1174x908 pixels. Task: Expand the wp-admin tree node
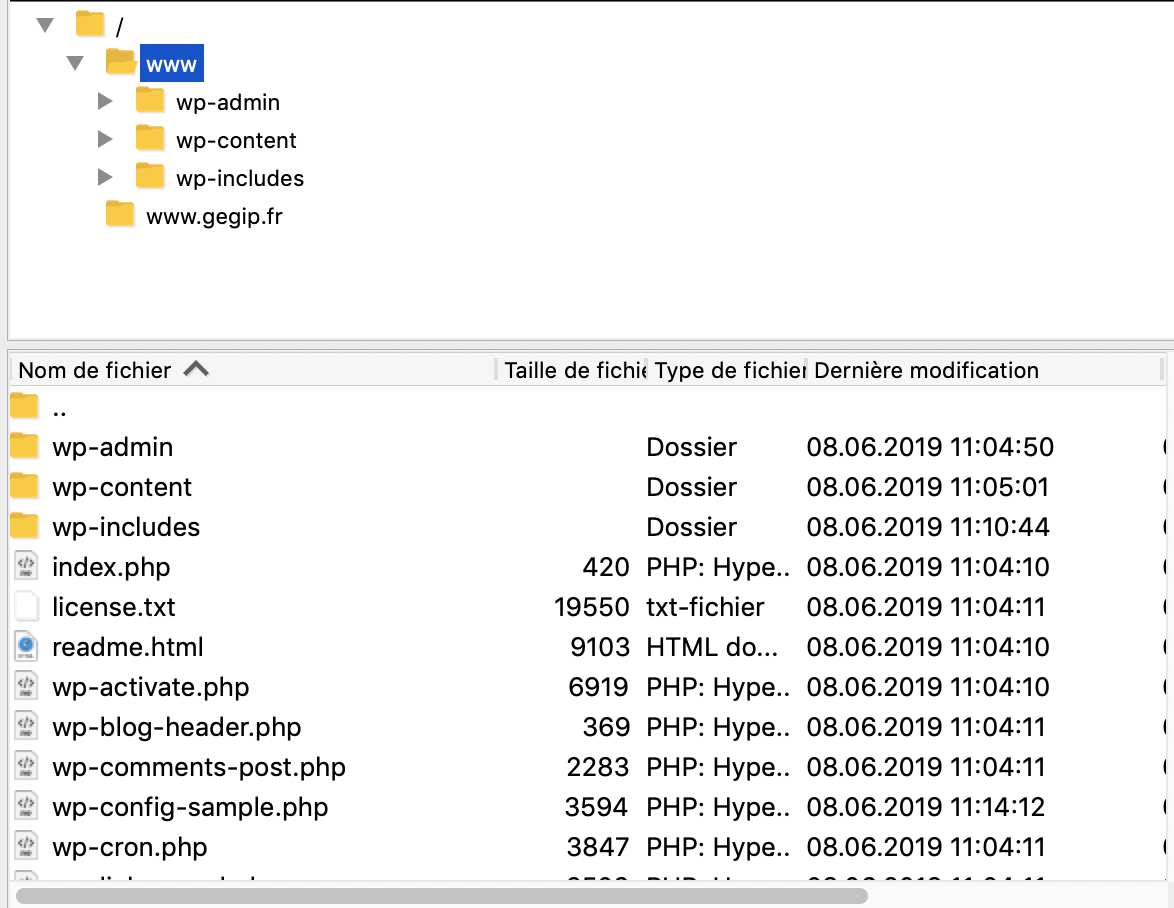coord(105,102)
